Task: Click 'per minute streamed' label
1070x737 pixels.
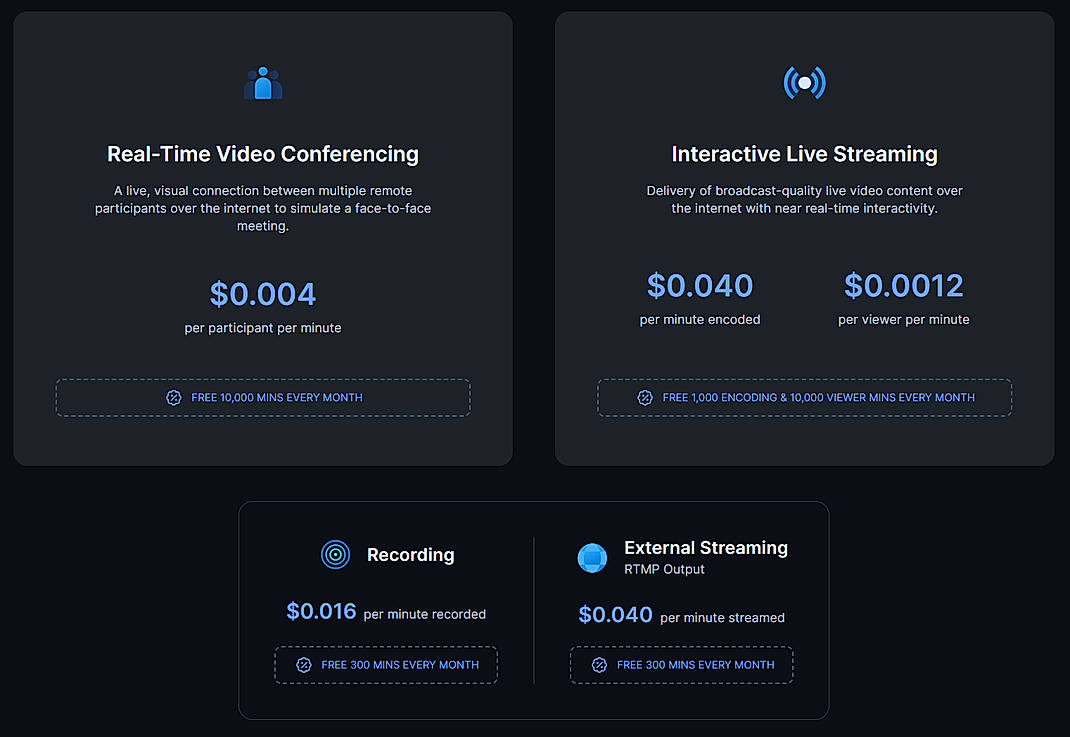Action: pos(723,618)
